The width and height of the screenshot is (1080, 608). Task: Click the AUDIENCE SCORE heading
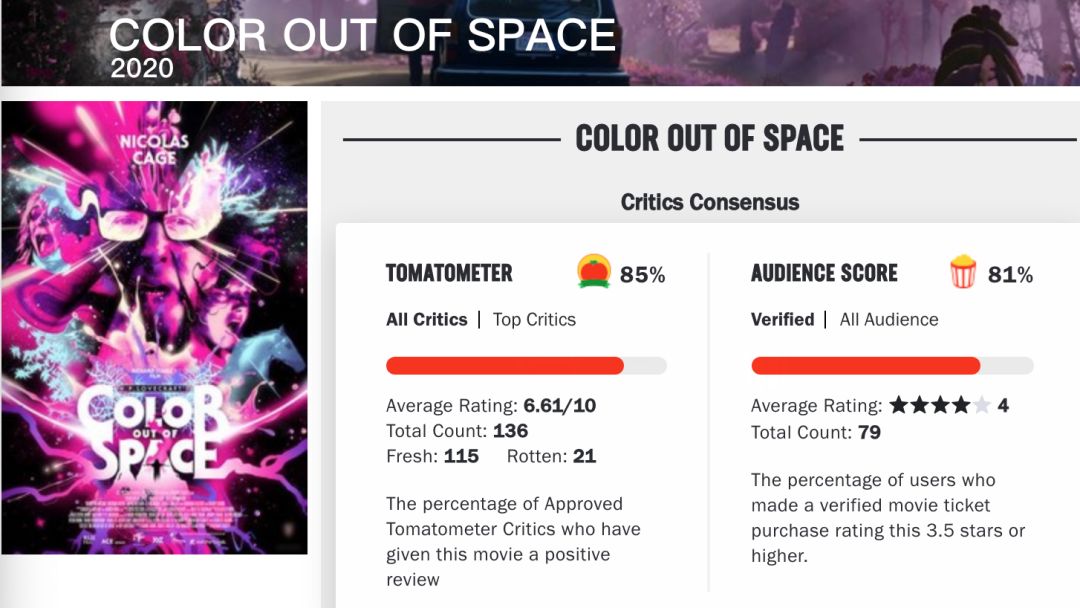click(x=824, y=273)
